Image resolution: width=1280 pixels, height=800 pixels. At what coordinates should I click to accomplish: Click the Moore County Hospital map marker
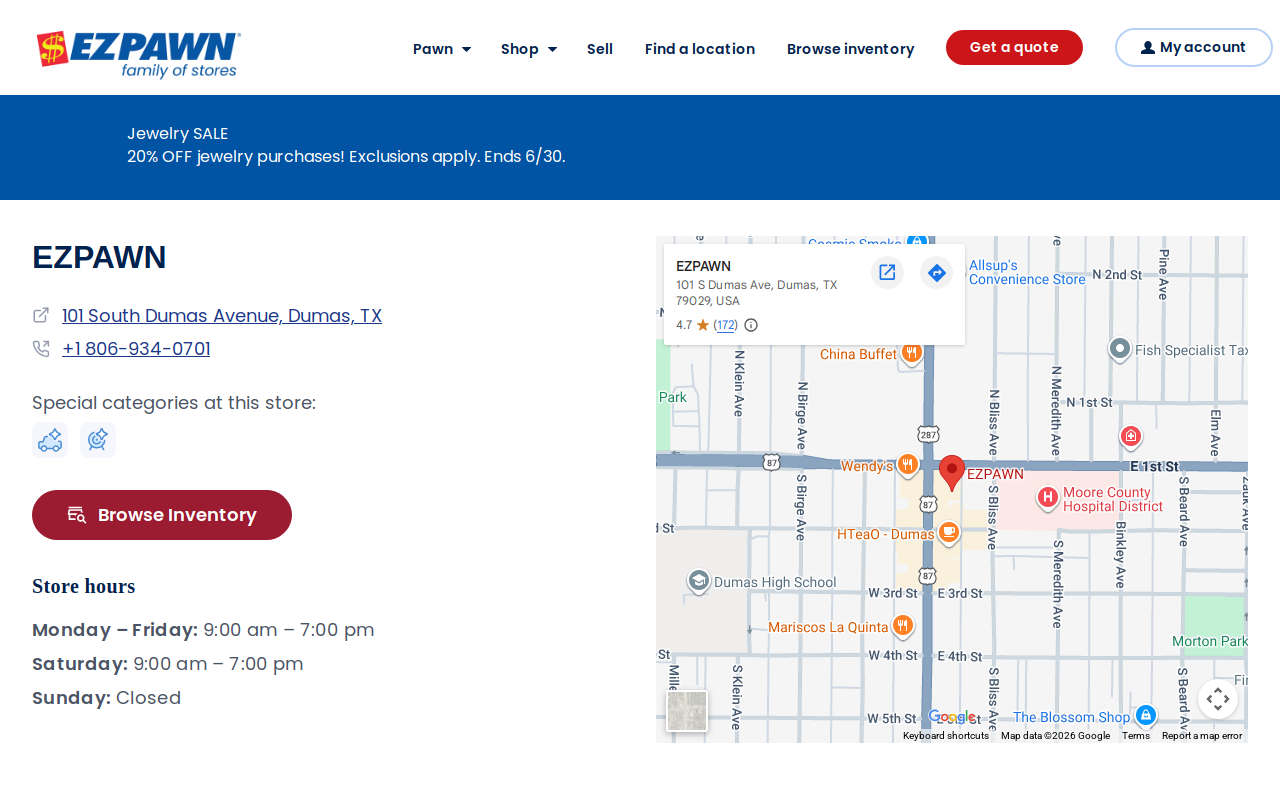coord(1047,498)
